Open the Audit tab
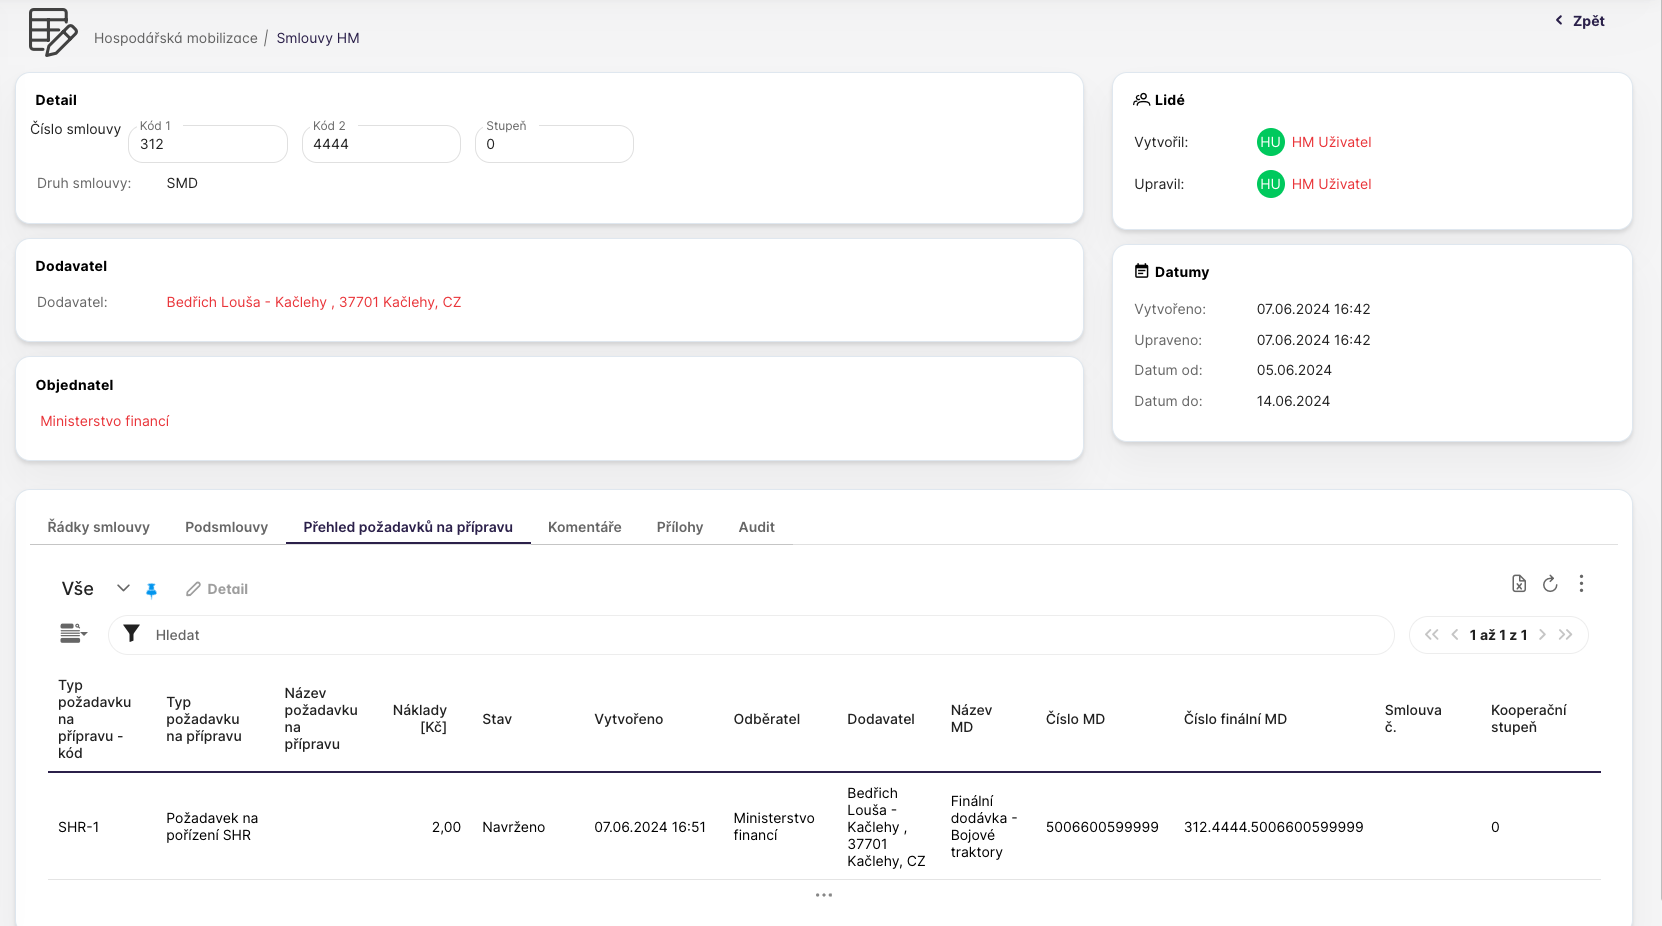Screen dimensions: 1662x926 tap(756, 527)
